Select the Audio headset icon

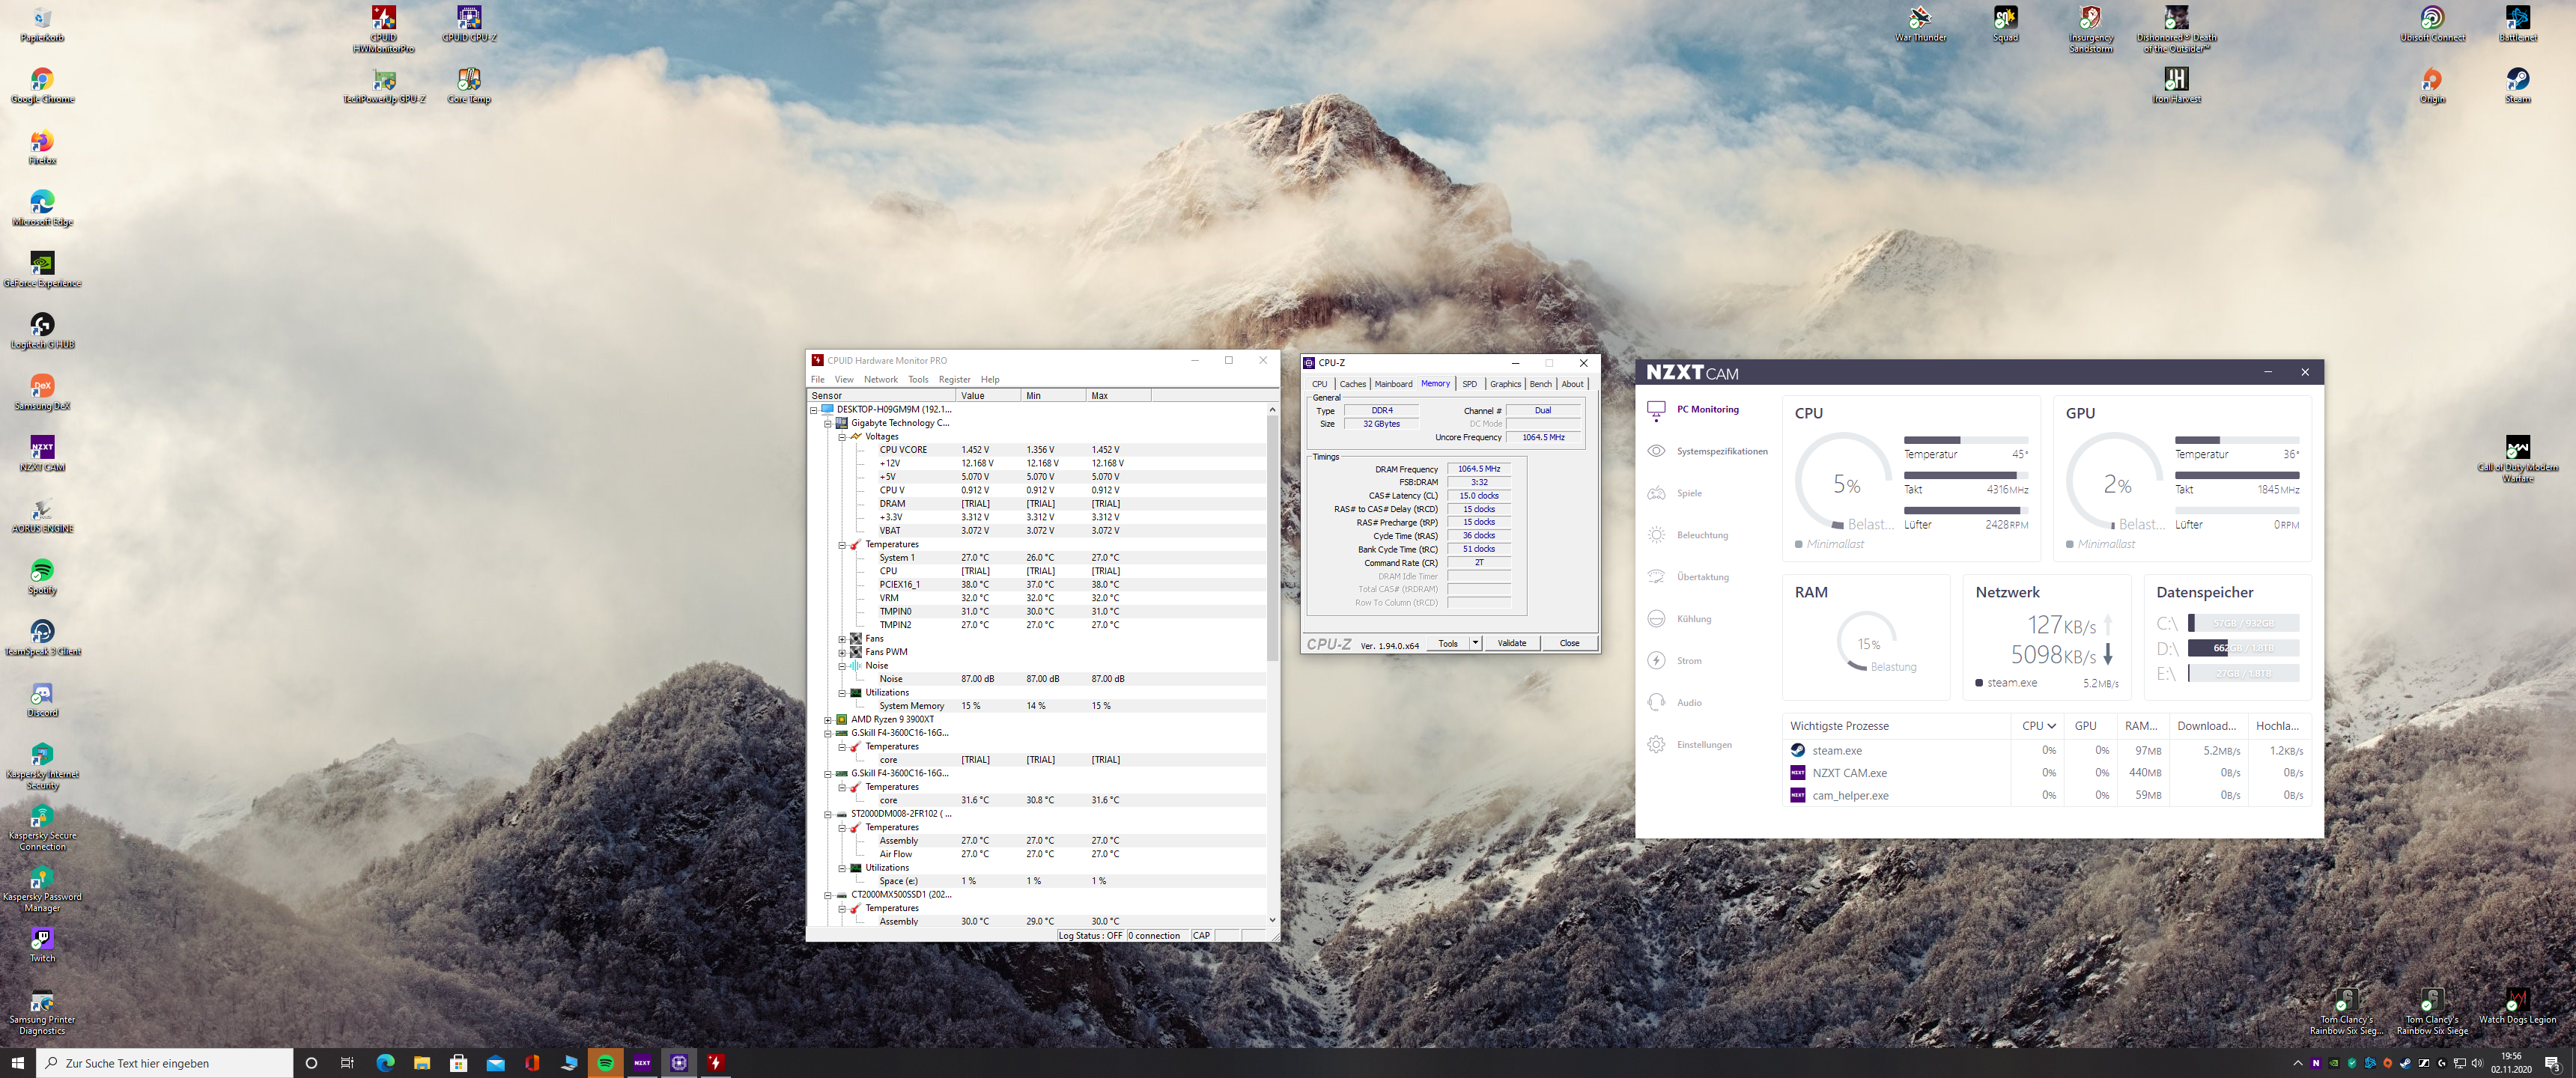(1656, 703)
